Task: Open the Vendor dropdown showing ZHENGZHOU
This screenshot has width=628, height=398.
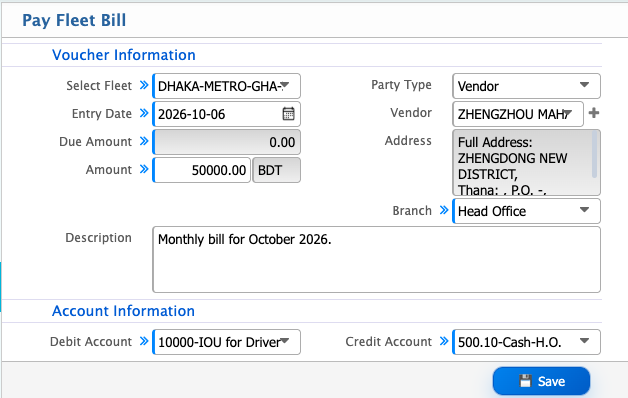Action: click(x=518, y=114)
